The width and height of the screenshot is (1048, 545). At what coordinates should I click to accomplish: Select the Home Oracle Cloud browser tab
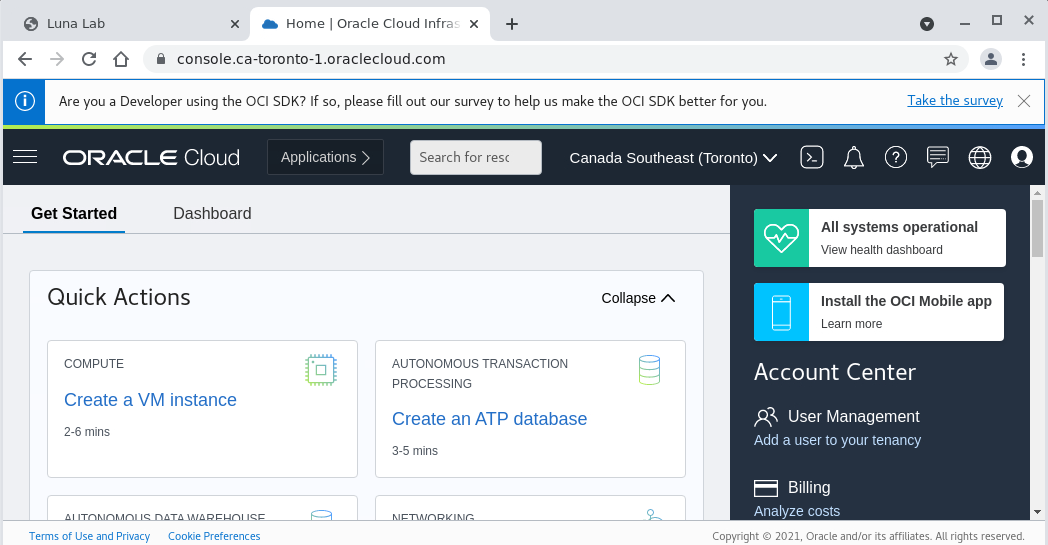pyautogui.click(x=370, y=24)
